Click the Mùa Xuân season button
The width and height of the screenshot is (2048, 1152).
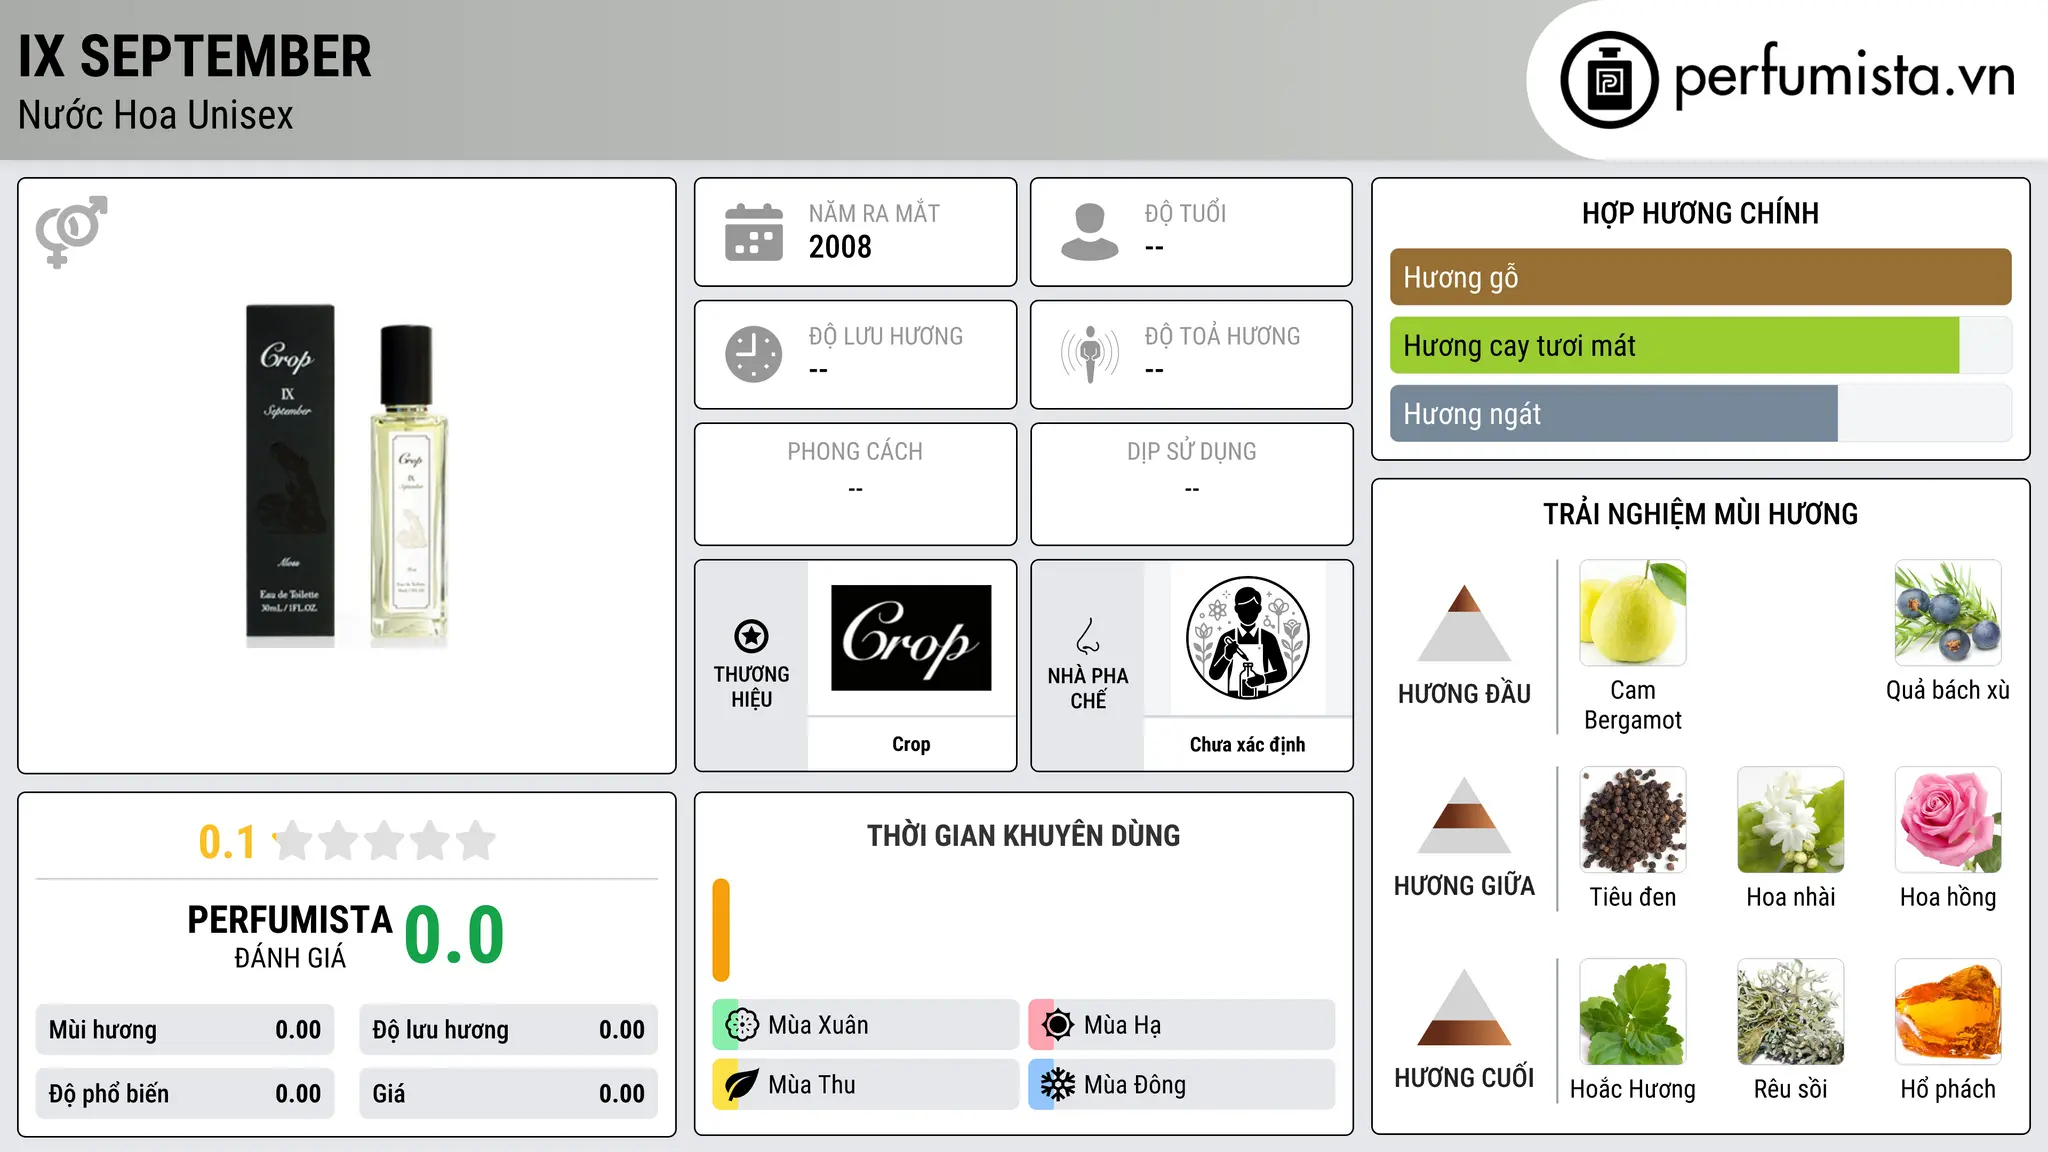[866, 1025]
